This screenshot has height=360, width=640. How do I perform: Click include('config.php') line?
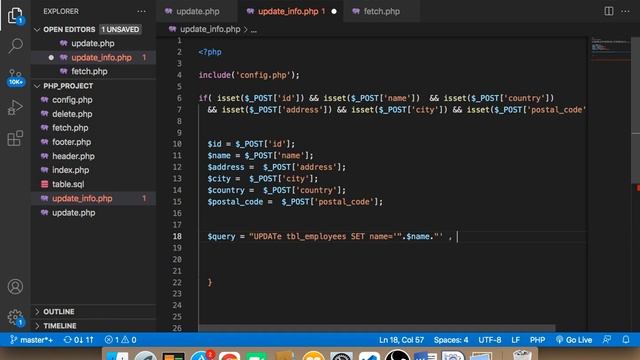click(x=249, y=75)
